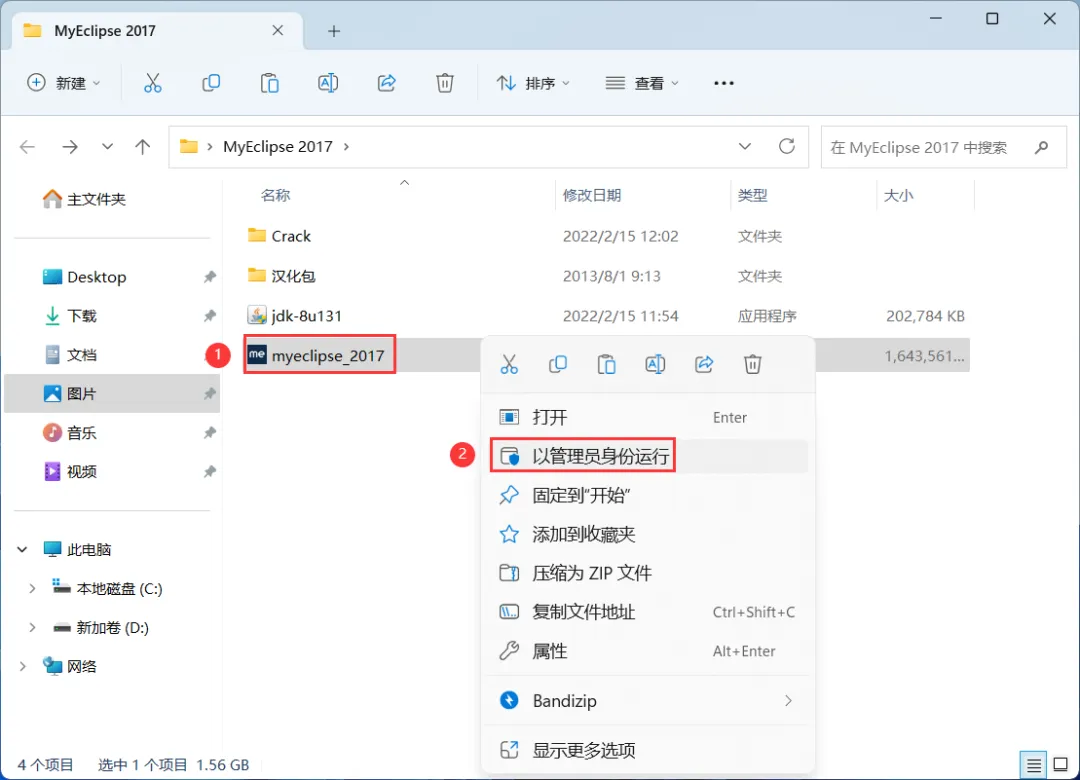The width and height of the screenshot is (1080, 780).
Task: Click the search box 在 MyEclipse 2017 中搜索
Action: [944, 147]
